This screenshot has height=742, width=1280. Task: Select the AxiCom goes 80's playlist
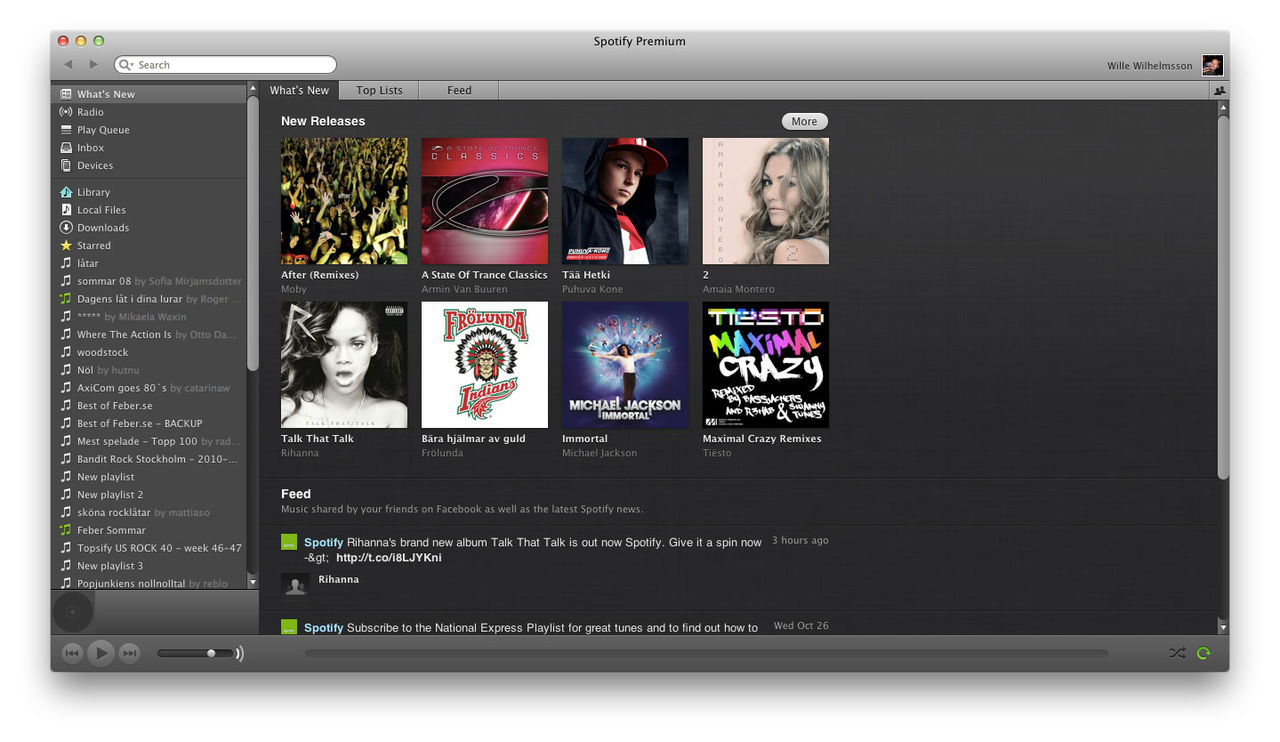pos(148,388)
